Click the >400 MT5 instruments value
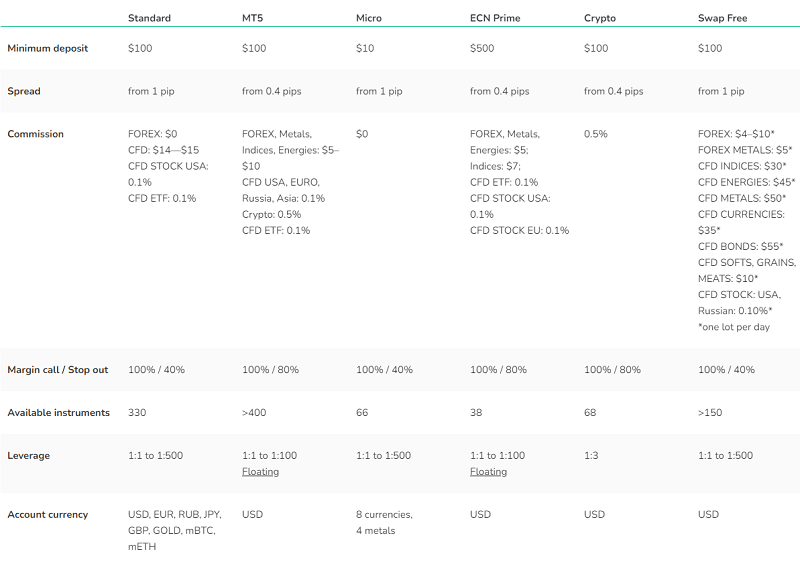Viewport: 800px width, 562px height. click(254, 413)
